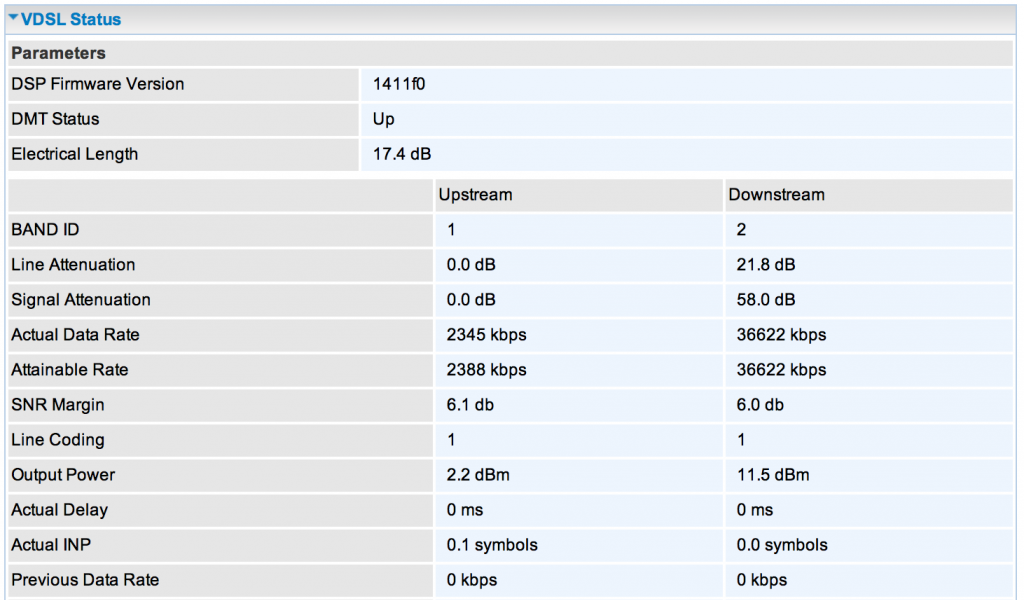Select firmware version value 1411f0
Viewport: 1024px width, 600px height.
click(399, 84)
